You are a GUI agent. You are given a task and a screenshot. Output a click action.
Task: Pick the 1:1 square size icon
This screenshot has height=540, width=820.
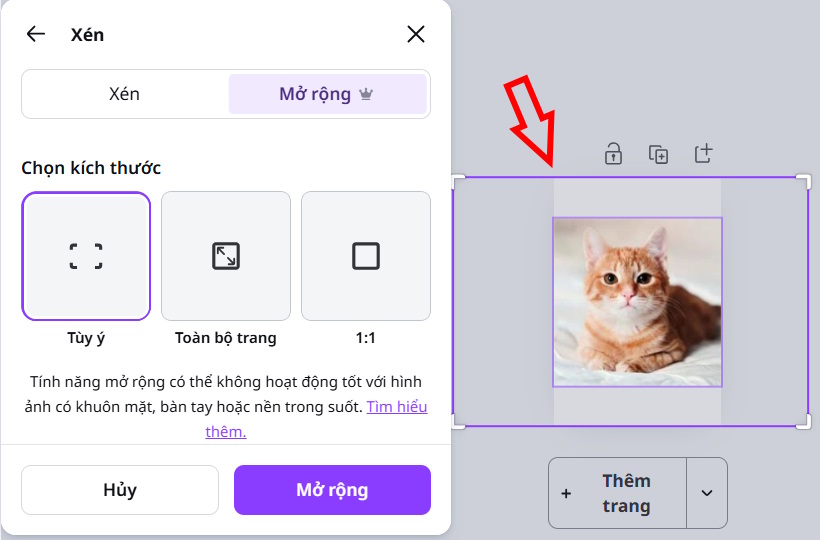[366, 256]
